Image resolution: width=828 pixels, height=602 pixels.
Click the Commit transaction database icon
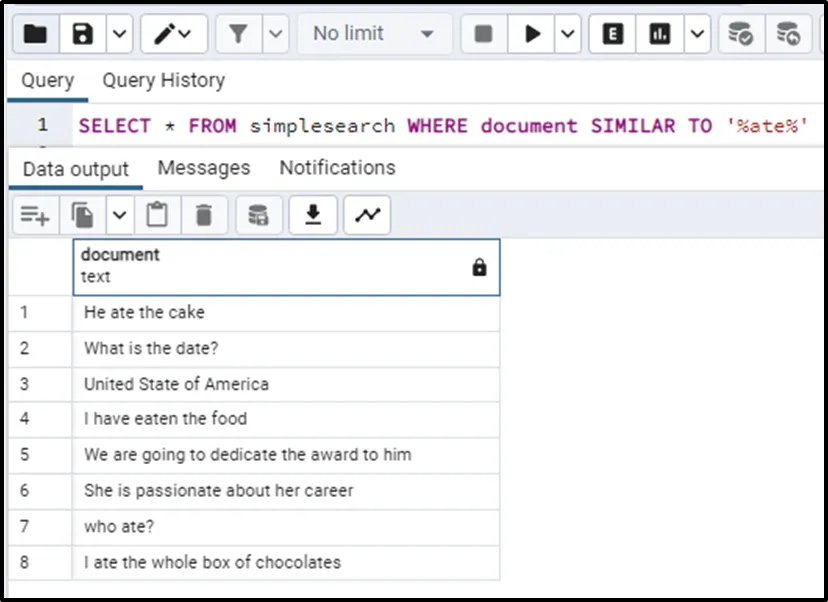[x=741, y=34]
